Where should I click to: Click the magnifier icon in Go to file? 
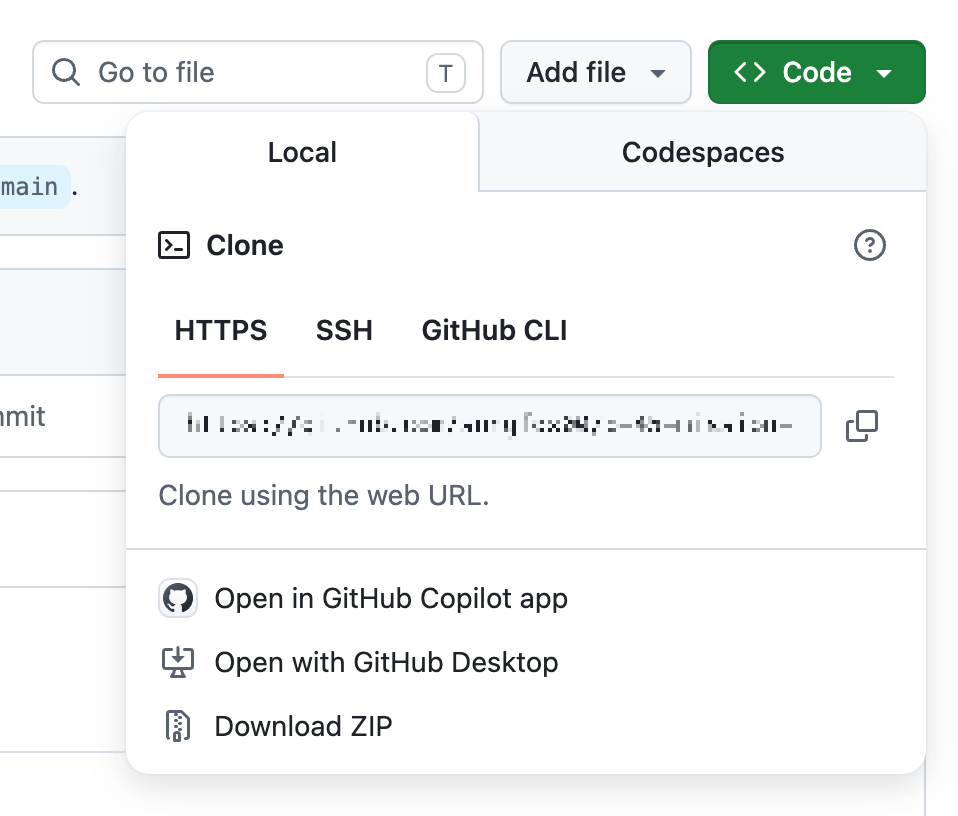tap(65, 72)
